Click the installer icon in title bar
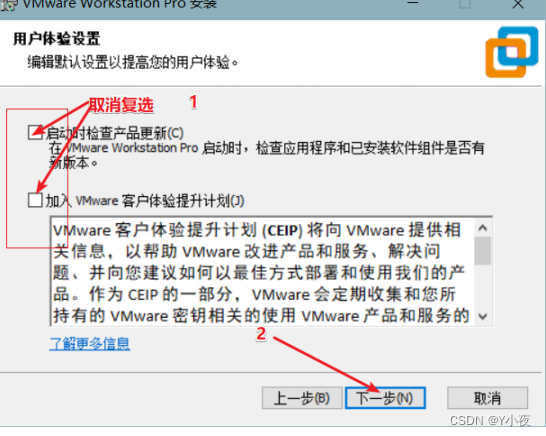 (8, 5)
